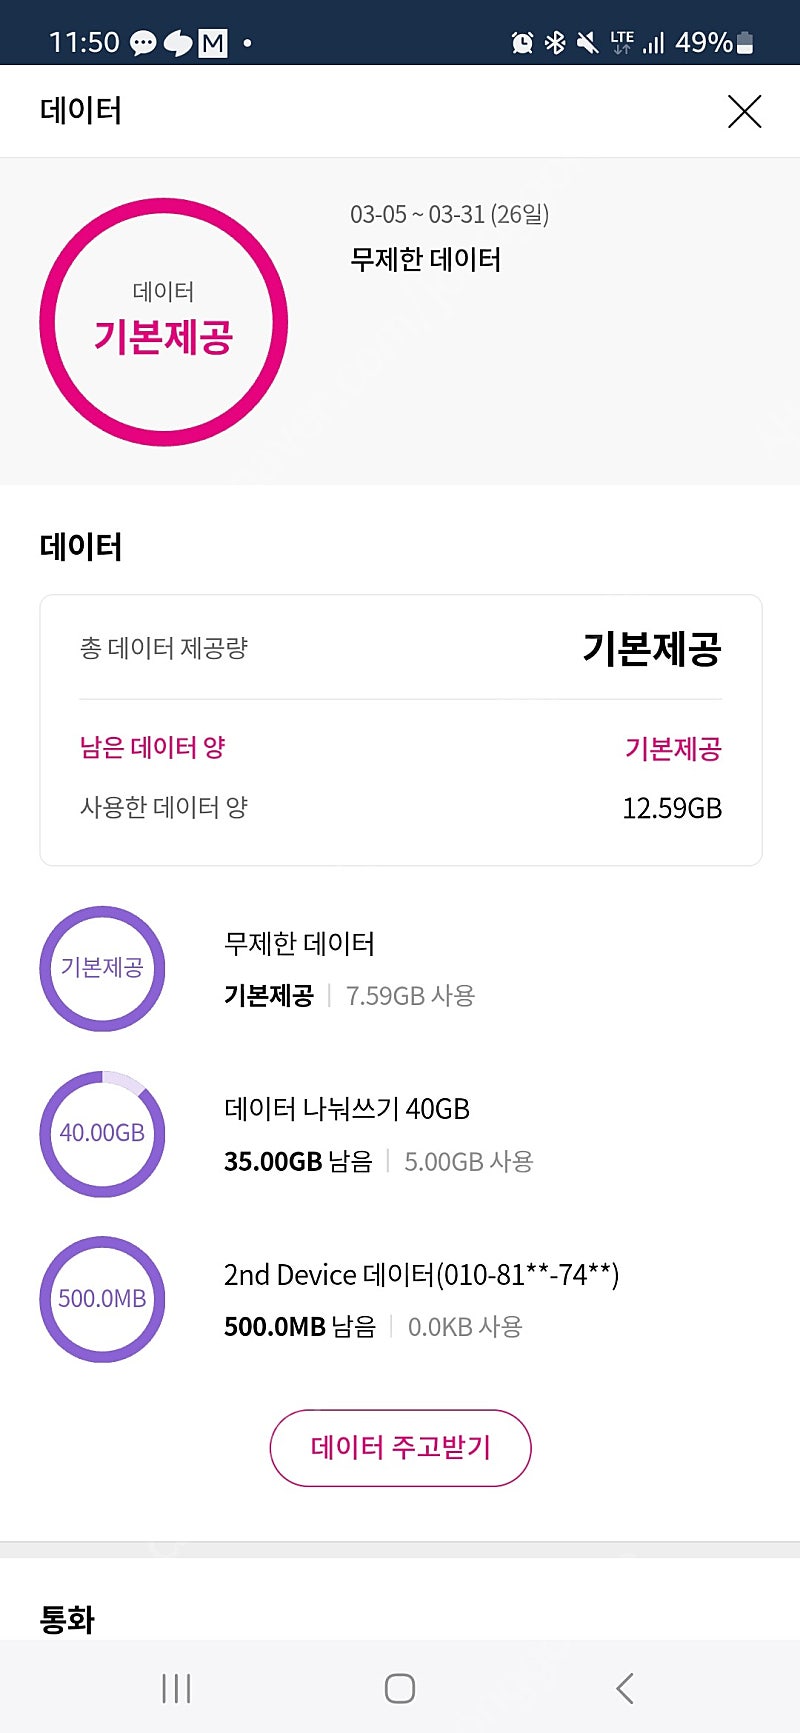Tap the alarm icon in status bar
This screenshot has width=800, height=1733.
coord(522,43)
